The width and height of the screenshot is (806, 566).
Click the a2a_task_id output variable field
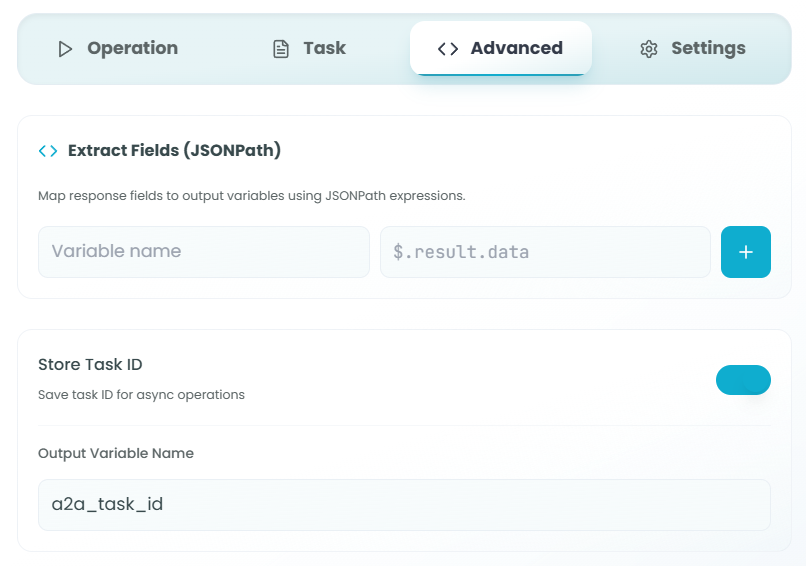pos(404,504)
